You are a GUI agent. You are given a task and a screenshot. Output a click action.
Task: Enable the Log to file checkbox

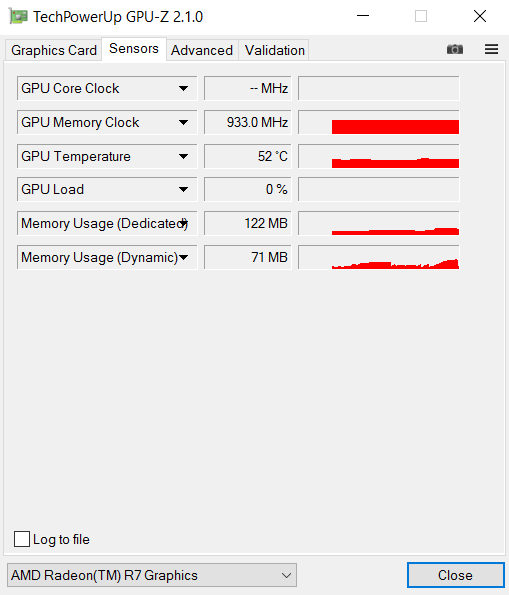click(22, 539)
